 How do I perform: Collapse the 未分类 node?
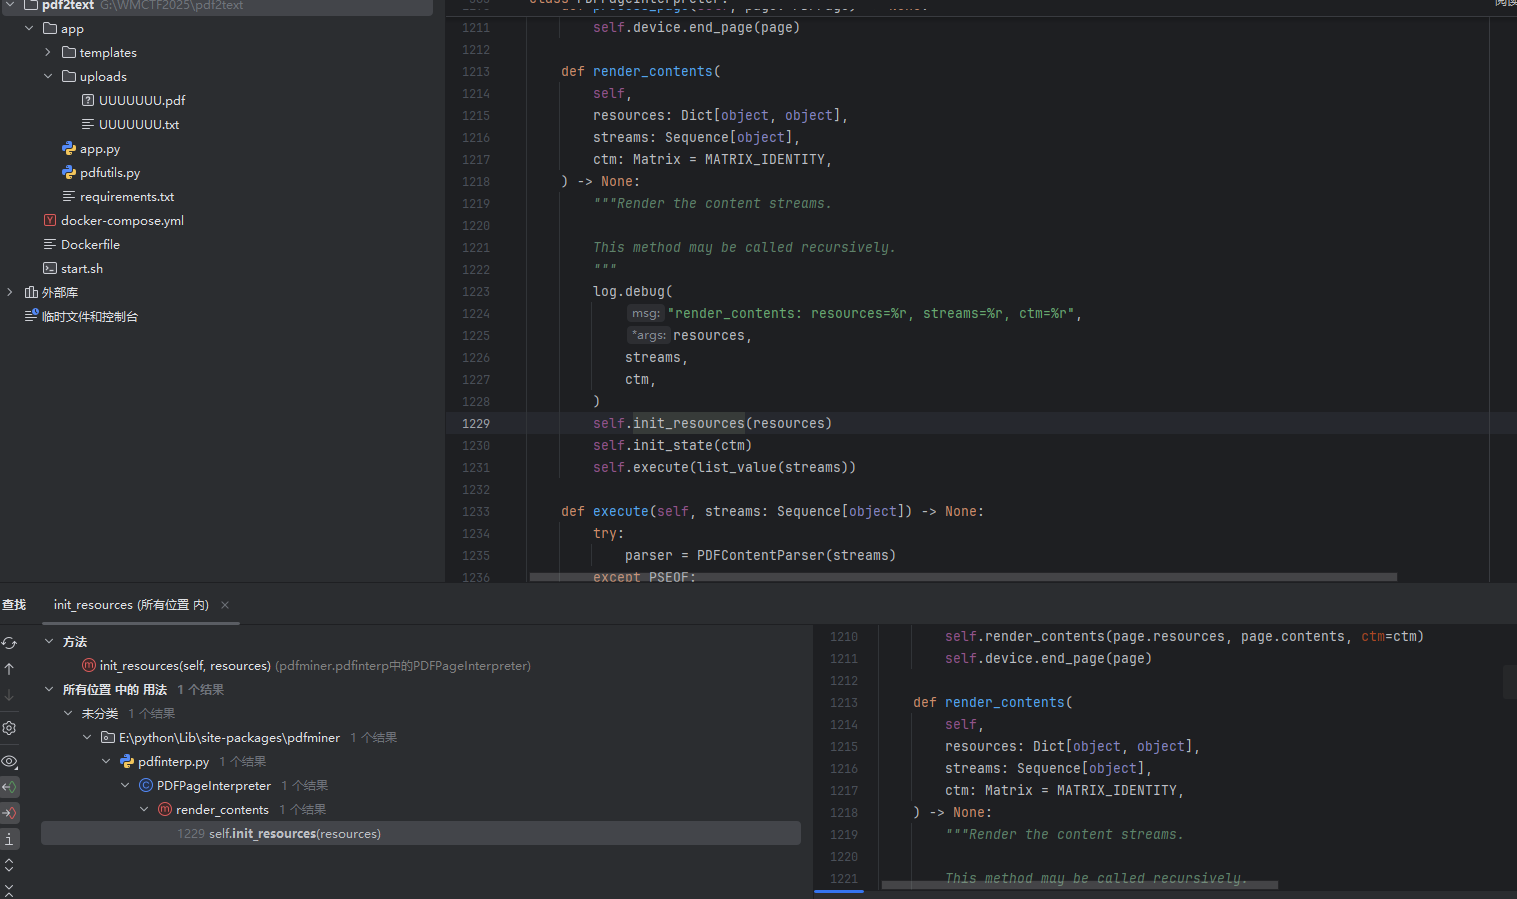tap(68, 713)
